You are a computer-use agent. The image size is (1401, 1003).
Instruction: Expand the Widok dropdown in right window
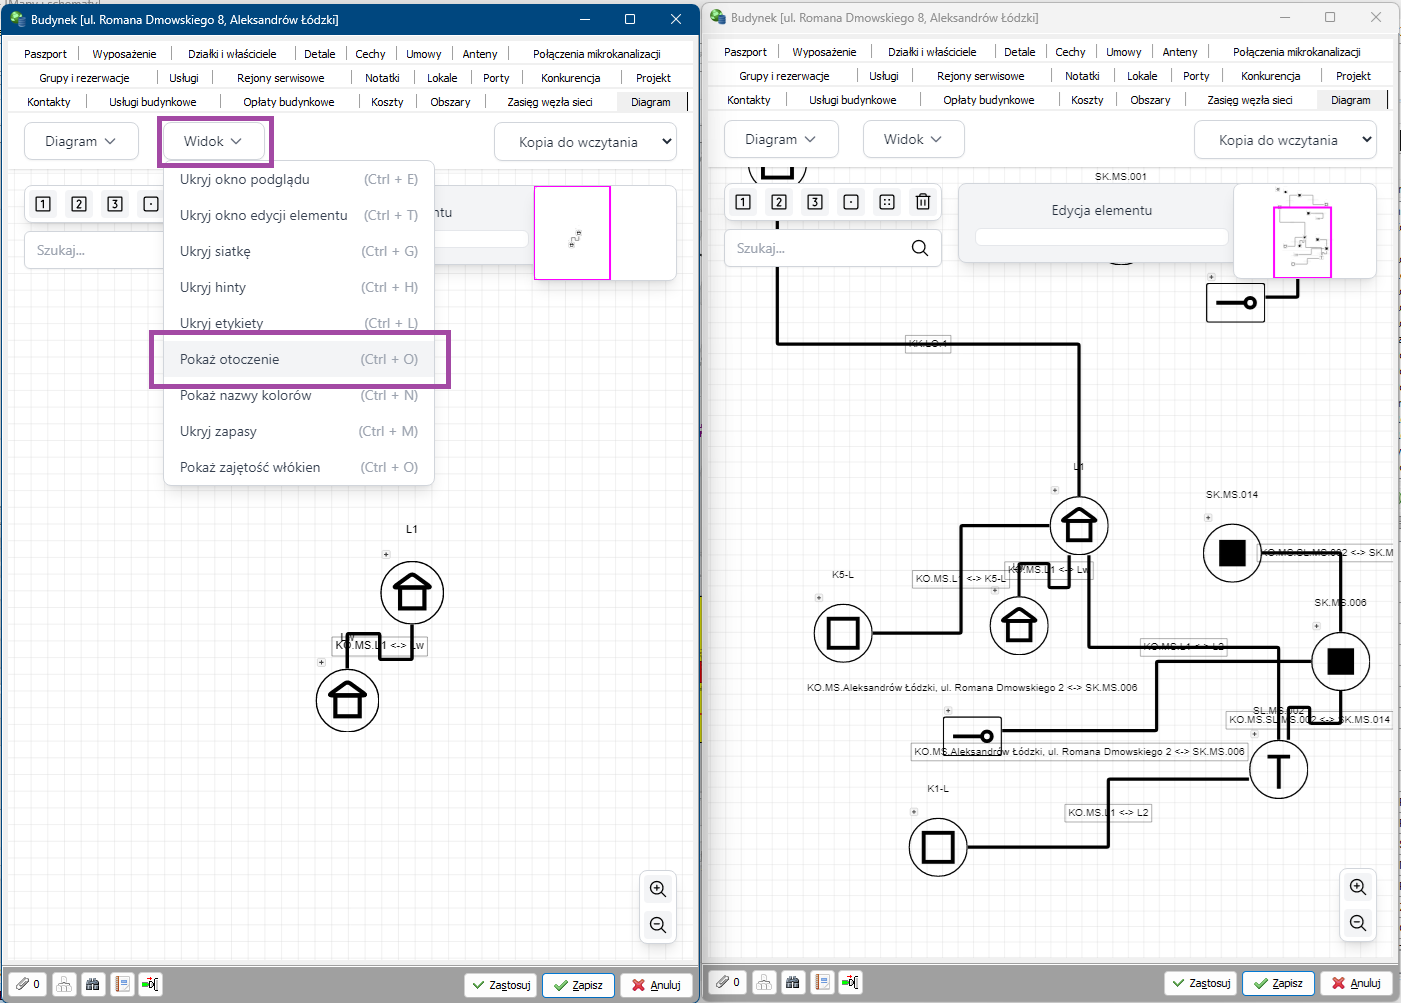[912, 139]
